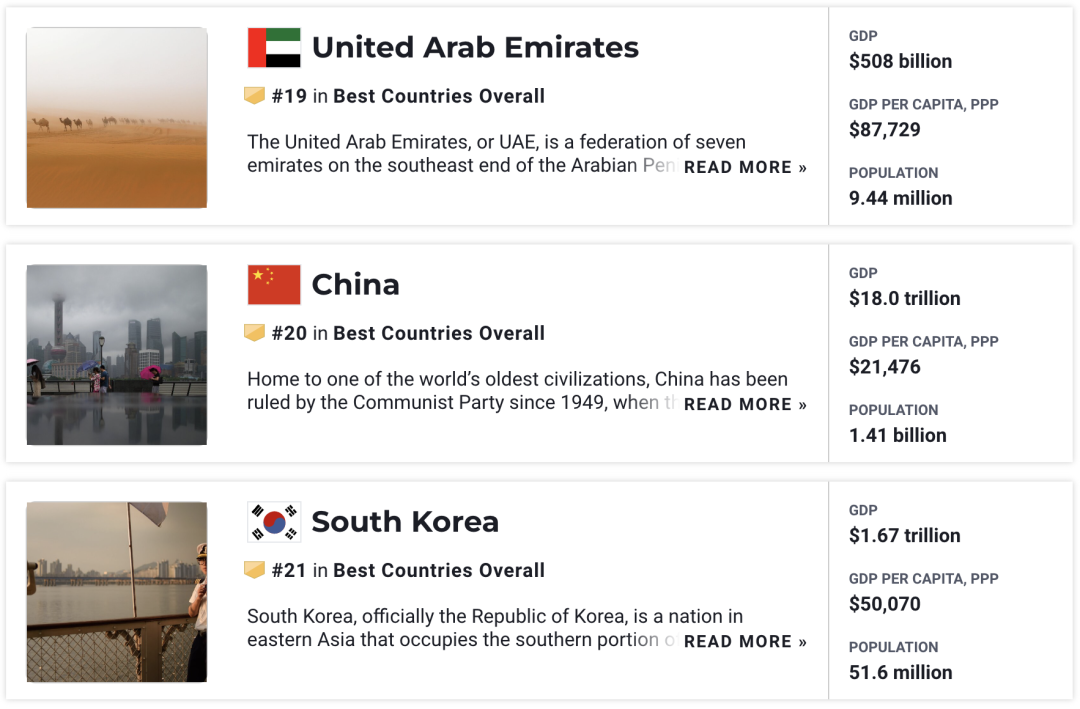Click the ranking badge icon beside #21
Screen dimensions: 1080x709
coord(255,570)
